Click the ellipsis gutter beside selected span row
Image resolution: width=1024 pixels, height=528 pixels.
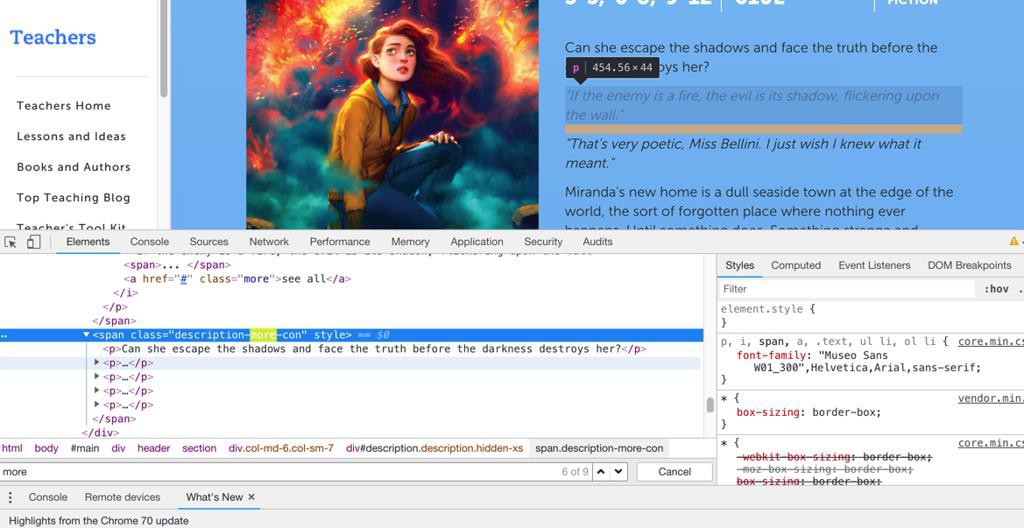[5, 336]
